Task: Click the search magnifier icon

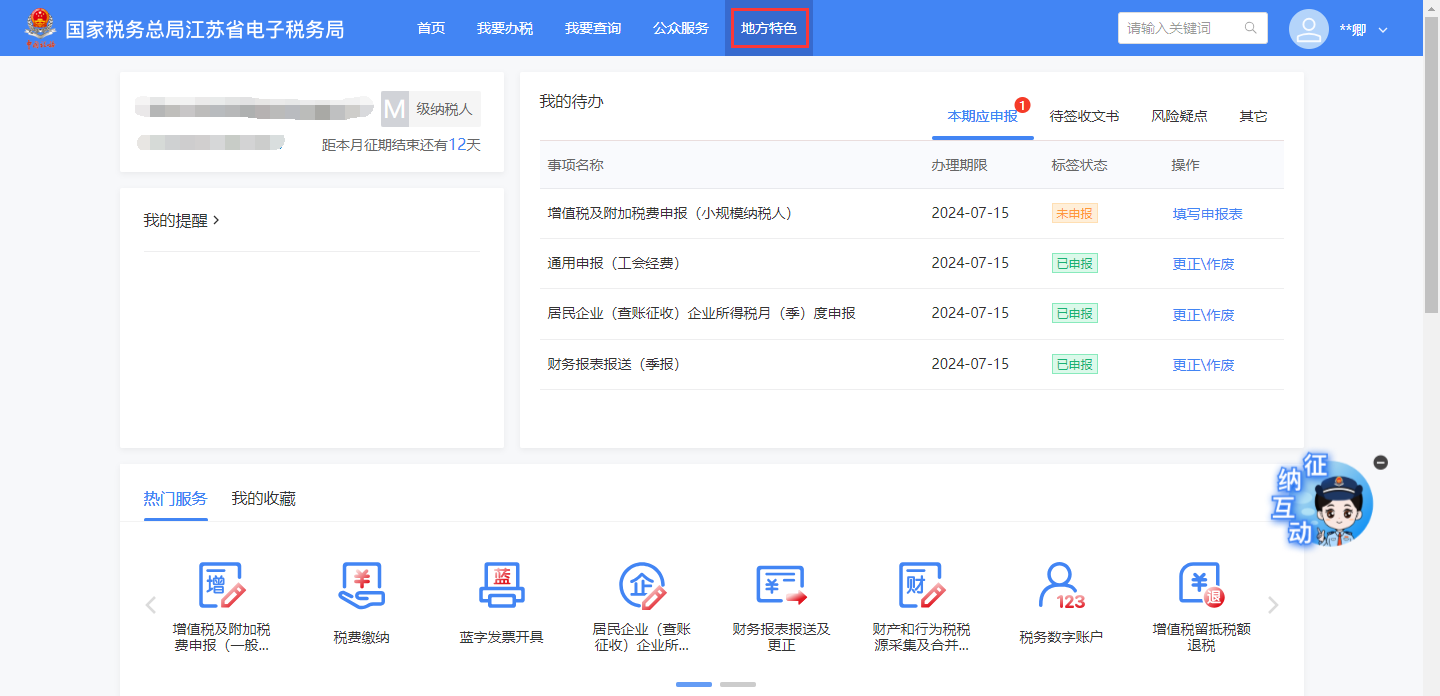Action: [x=1250, y=28]
